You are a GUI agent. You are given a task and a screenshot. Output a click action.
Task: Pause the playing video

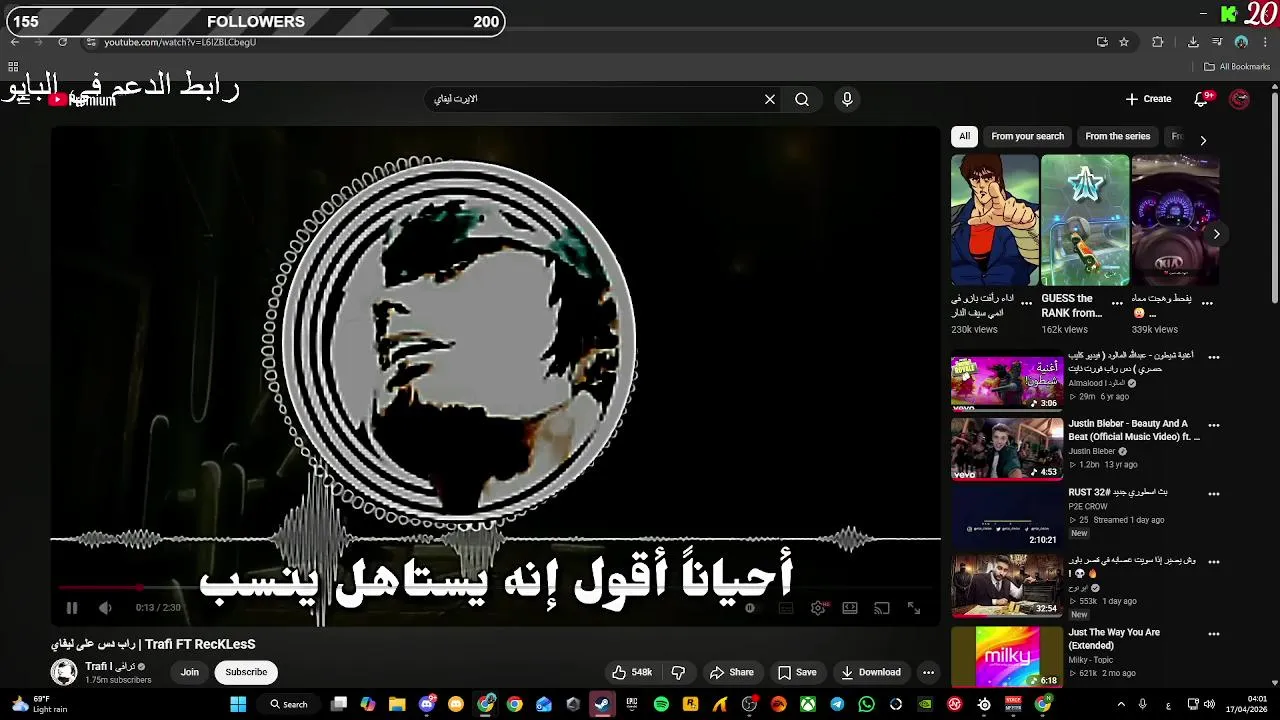72,608
